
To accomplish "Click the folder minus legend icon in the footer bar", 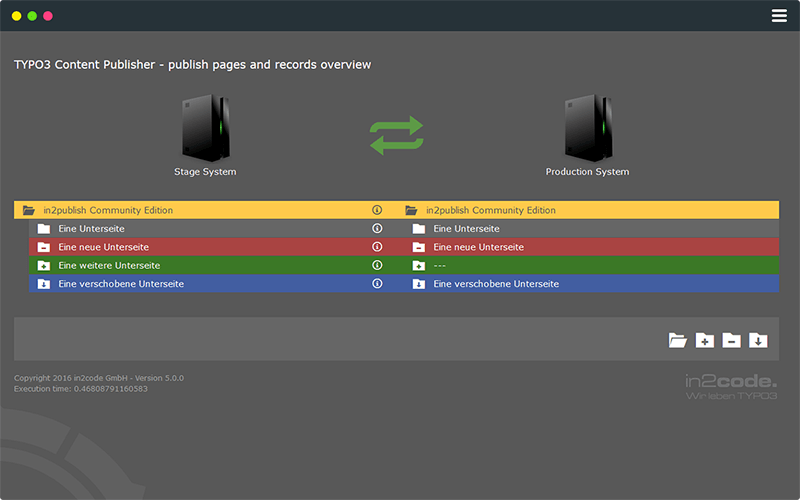I will point(731,340).
